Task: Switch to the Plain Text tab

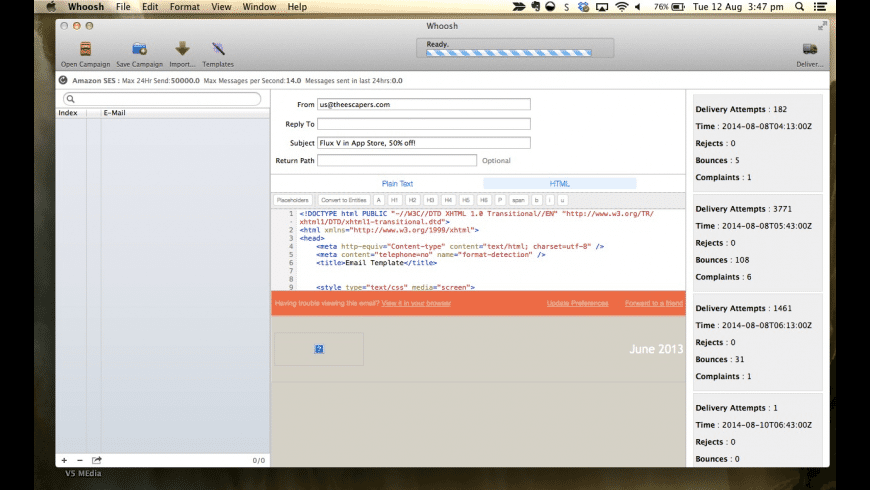Action: pyautogui.click(x=397, y=183)
